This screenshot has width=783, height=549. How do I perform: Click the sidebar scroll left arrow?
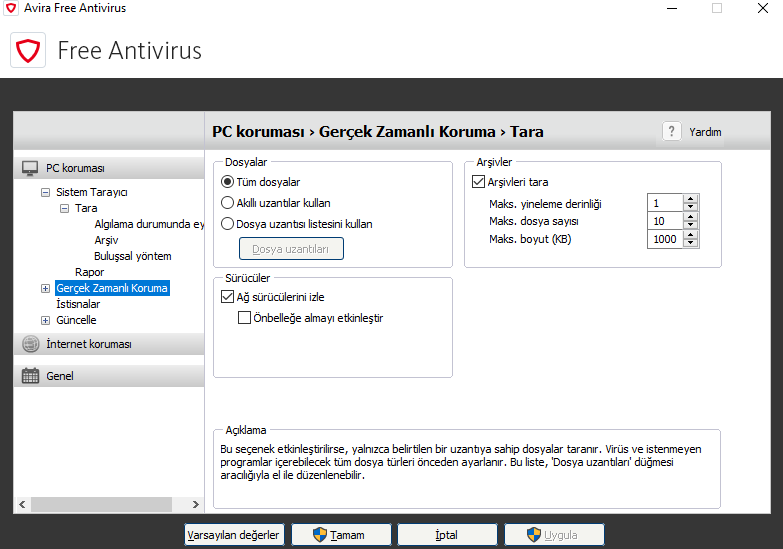22,505
